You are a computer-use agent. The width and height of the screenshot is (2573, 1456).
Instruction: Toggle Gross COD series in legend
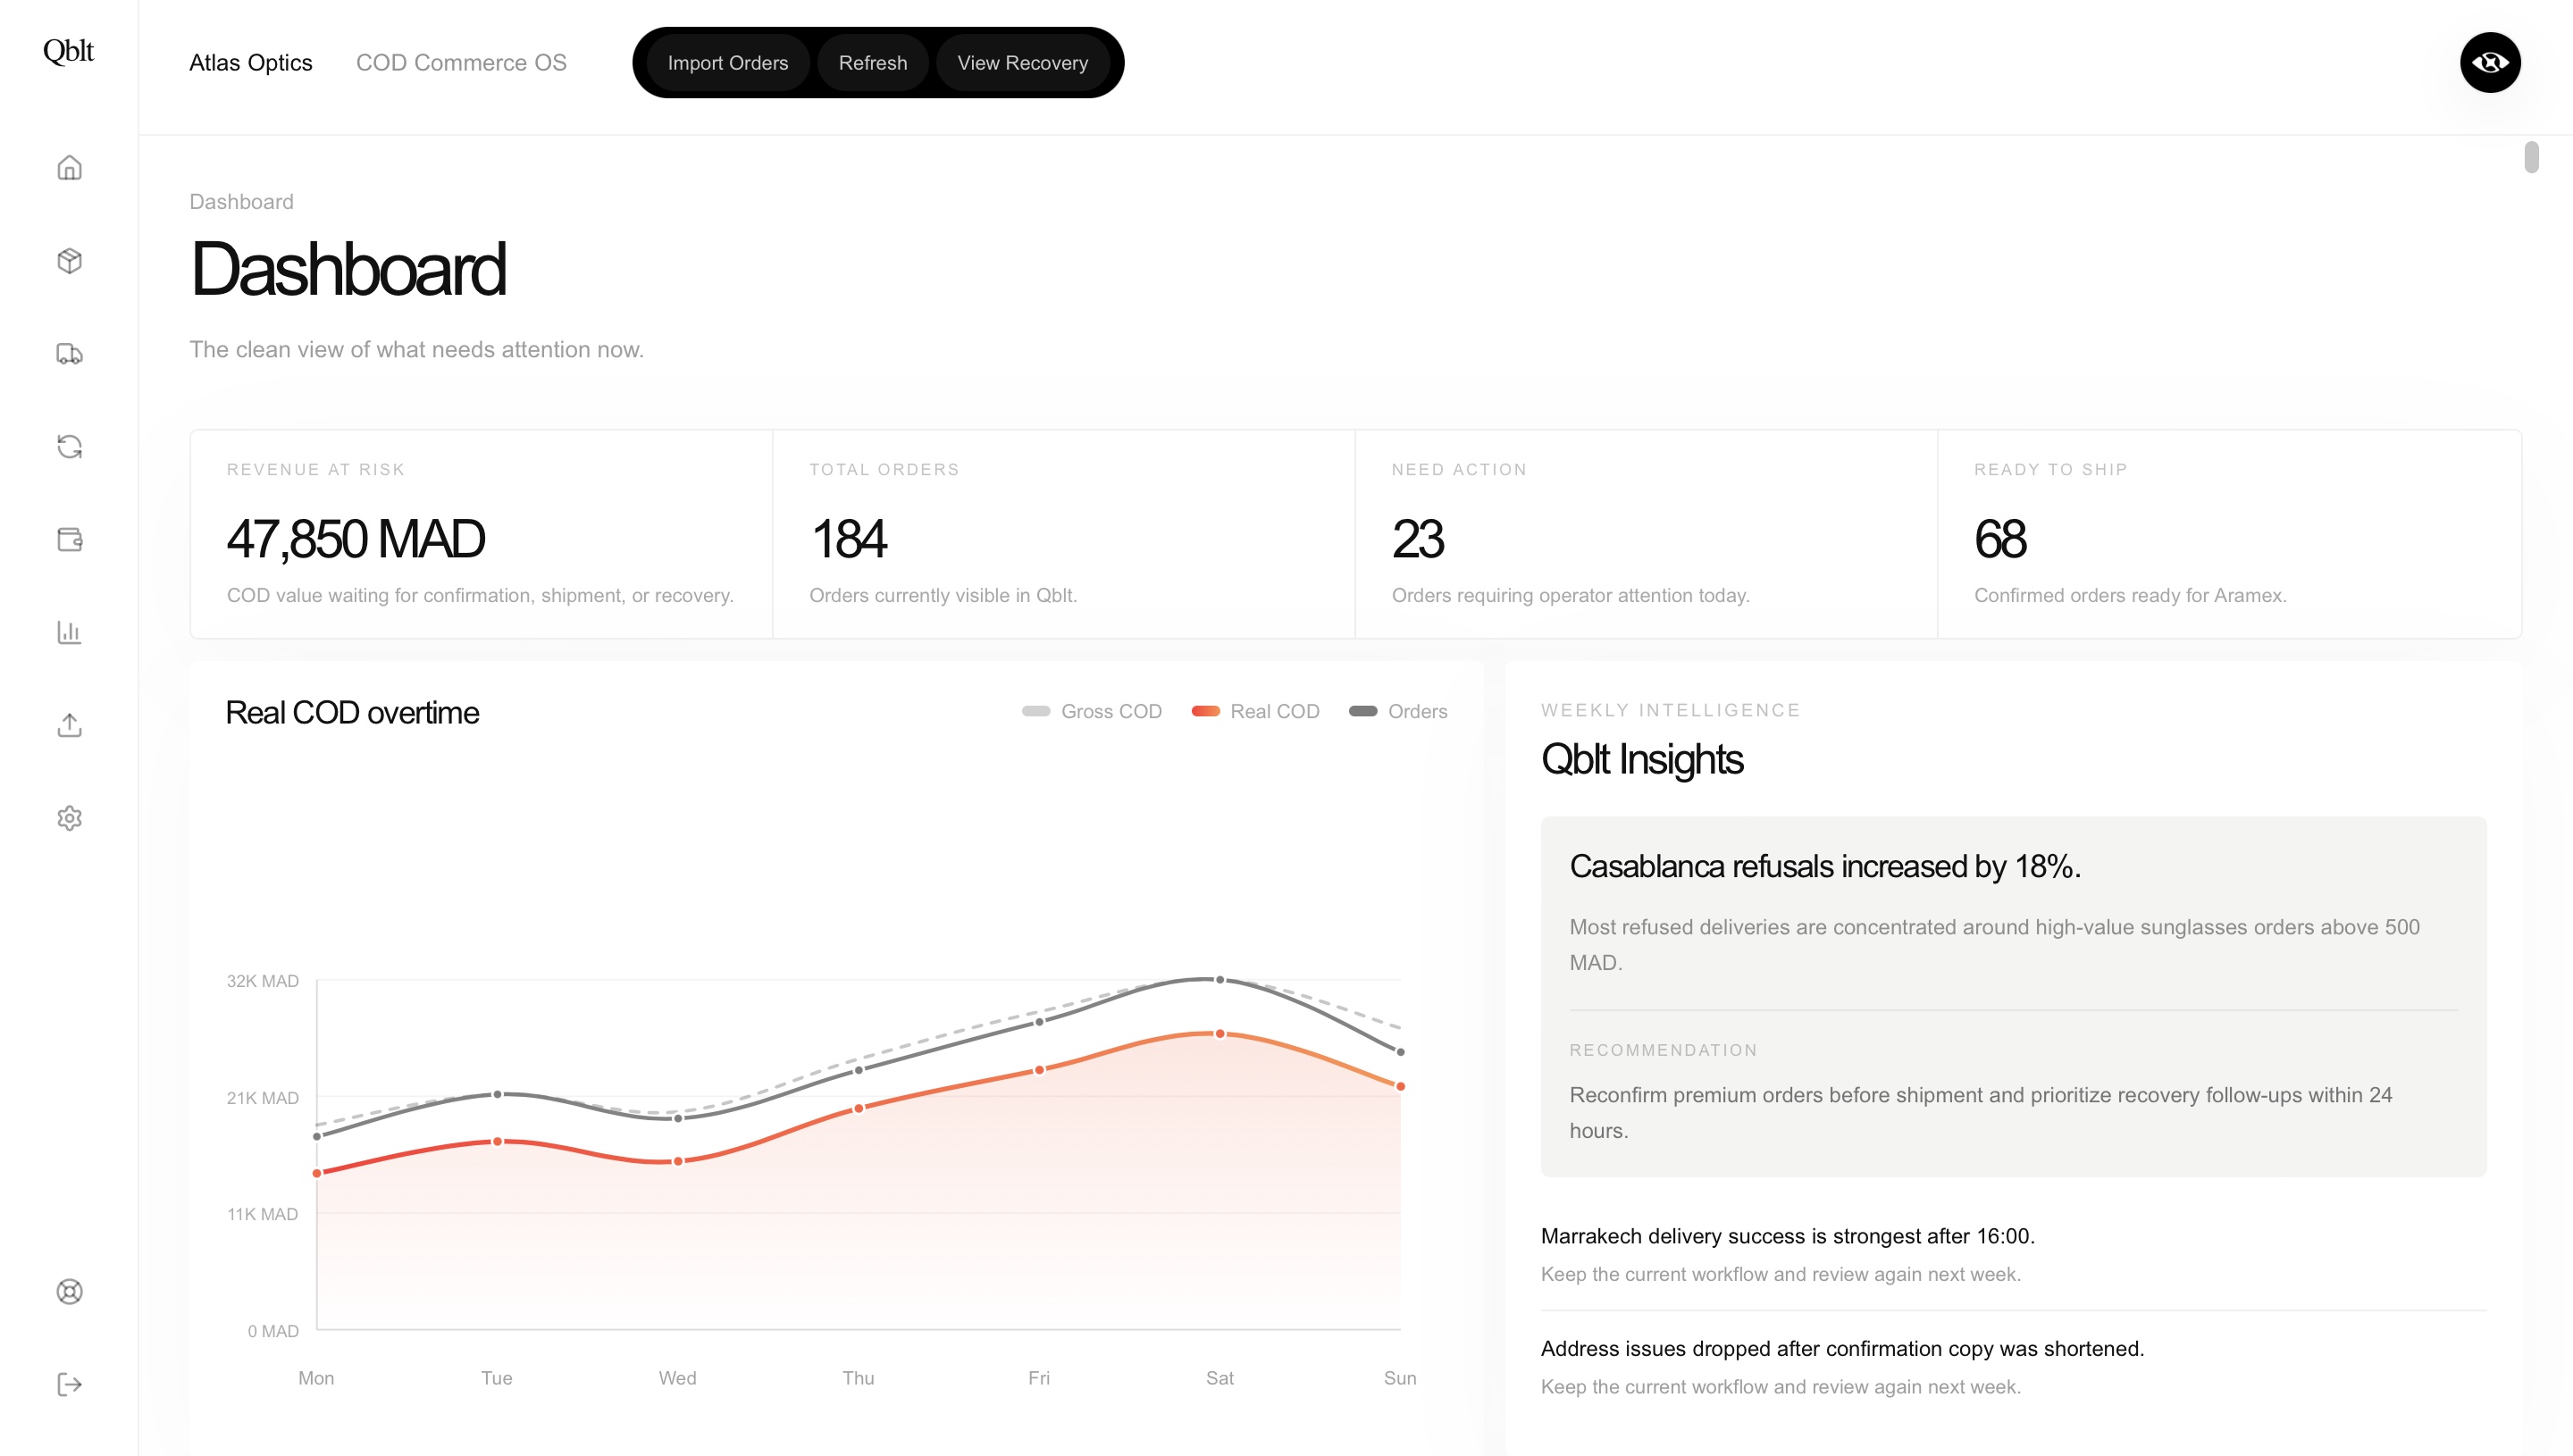click(x=1091, y=711)
